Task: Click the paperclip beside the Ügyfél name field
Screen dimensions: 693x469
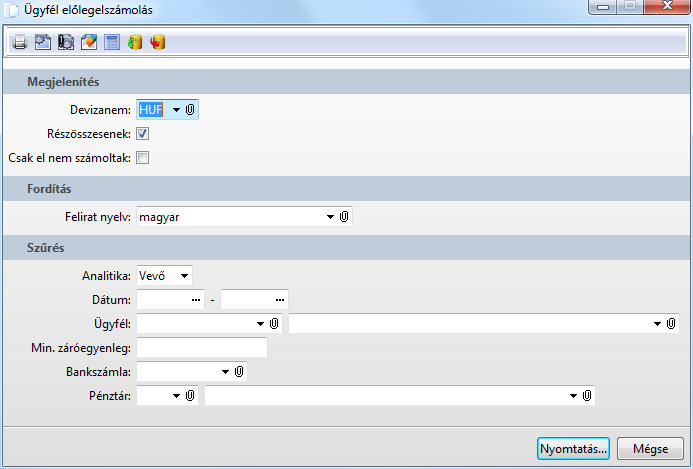Action: coord(671,324)
